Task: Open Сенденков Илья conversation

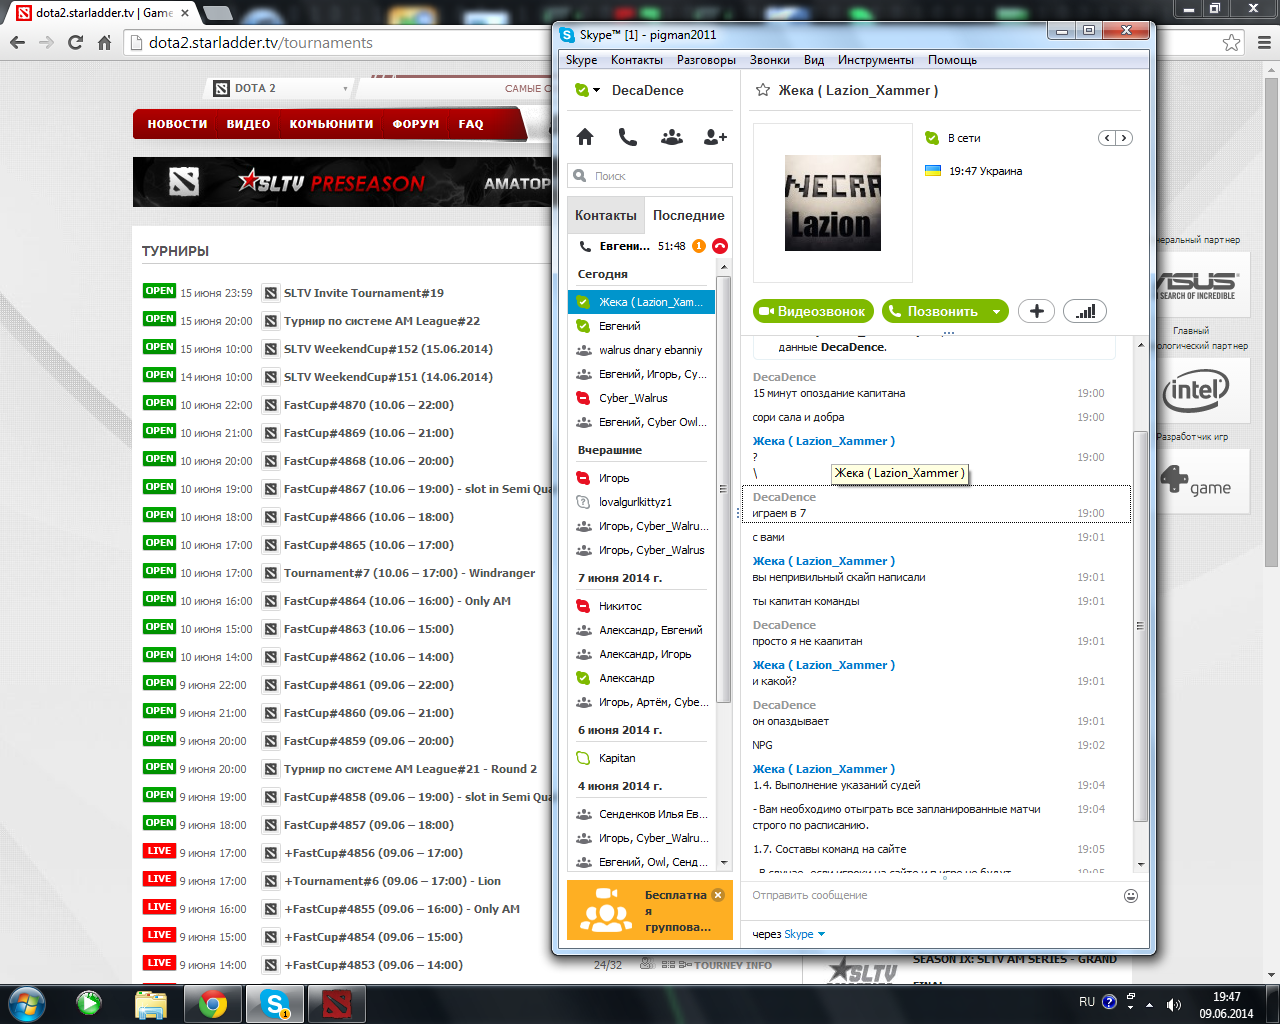Action: (x=642, y=814)
